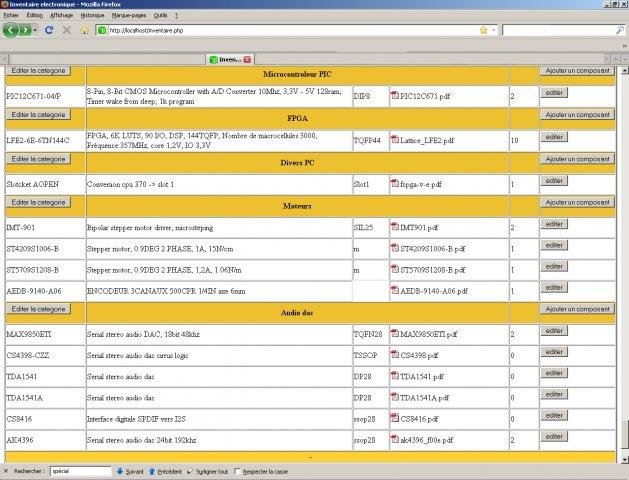The width and height of the screenshot is (629, 480).
Task: Select the Inven... browser tab
Action: click(x=230, y=60)
